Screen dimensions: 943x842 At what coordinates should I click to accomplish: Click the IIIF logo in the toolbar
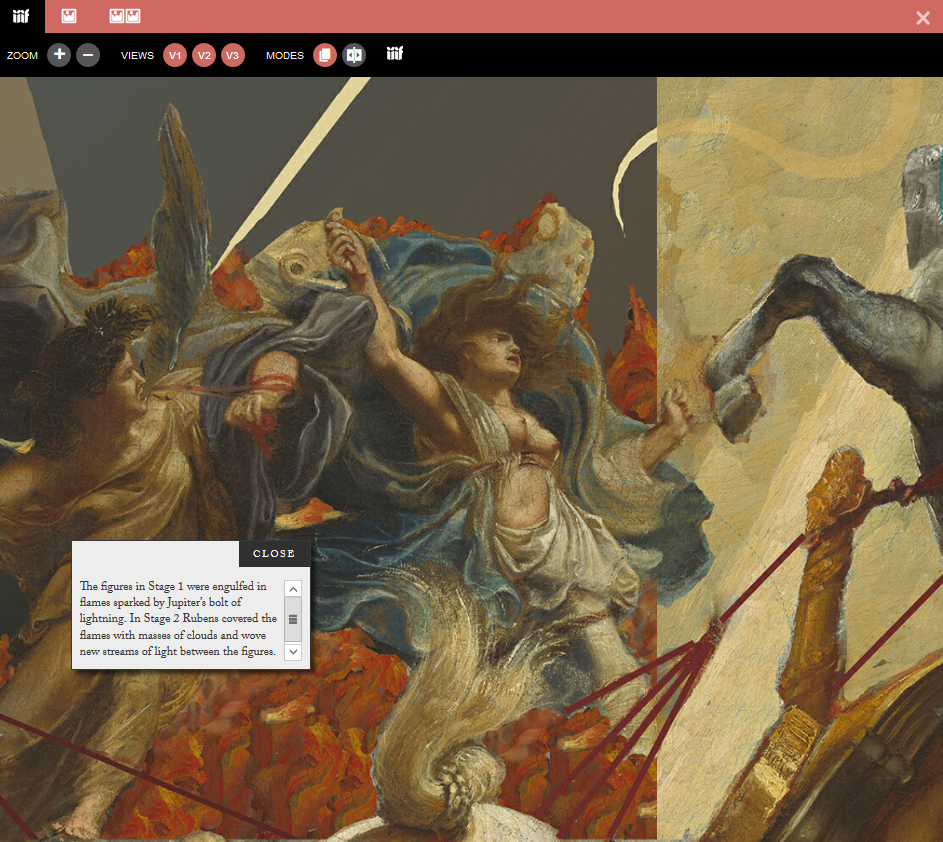[395, 55]
